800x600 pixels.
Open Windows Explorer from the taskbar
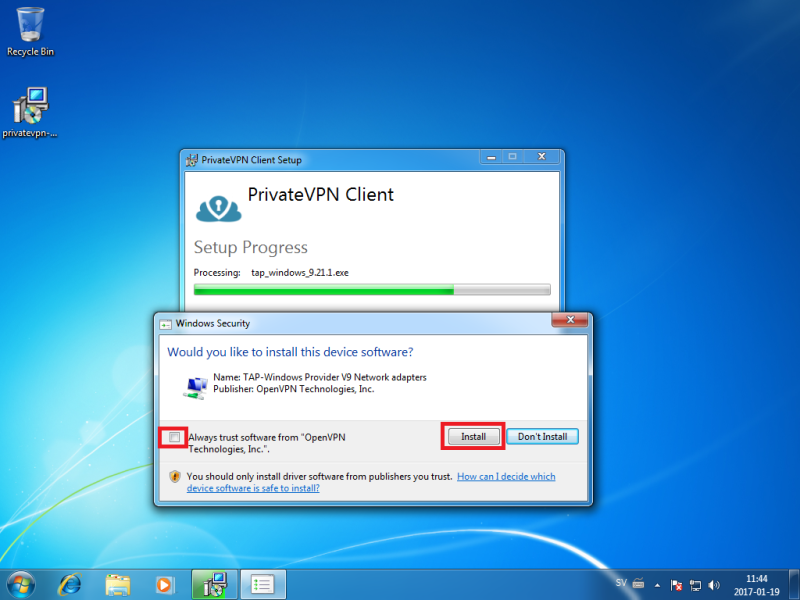click(118, 583)
